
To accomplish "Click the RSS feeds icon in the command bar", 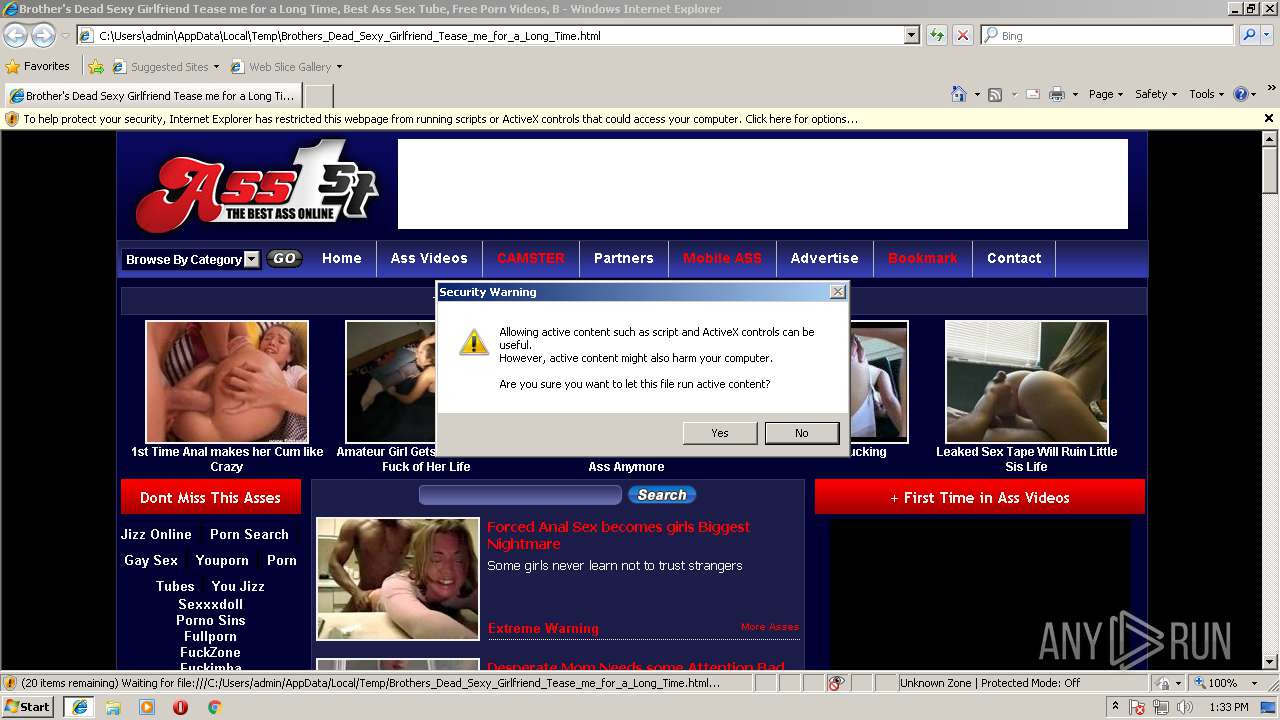I will [995, 94].
